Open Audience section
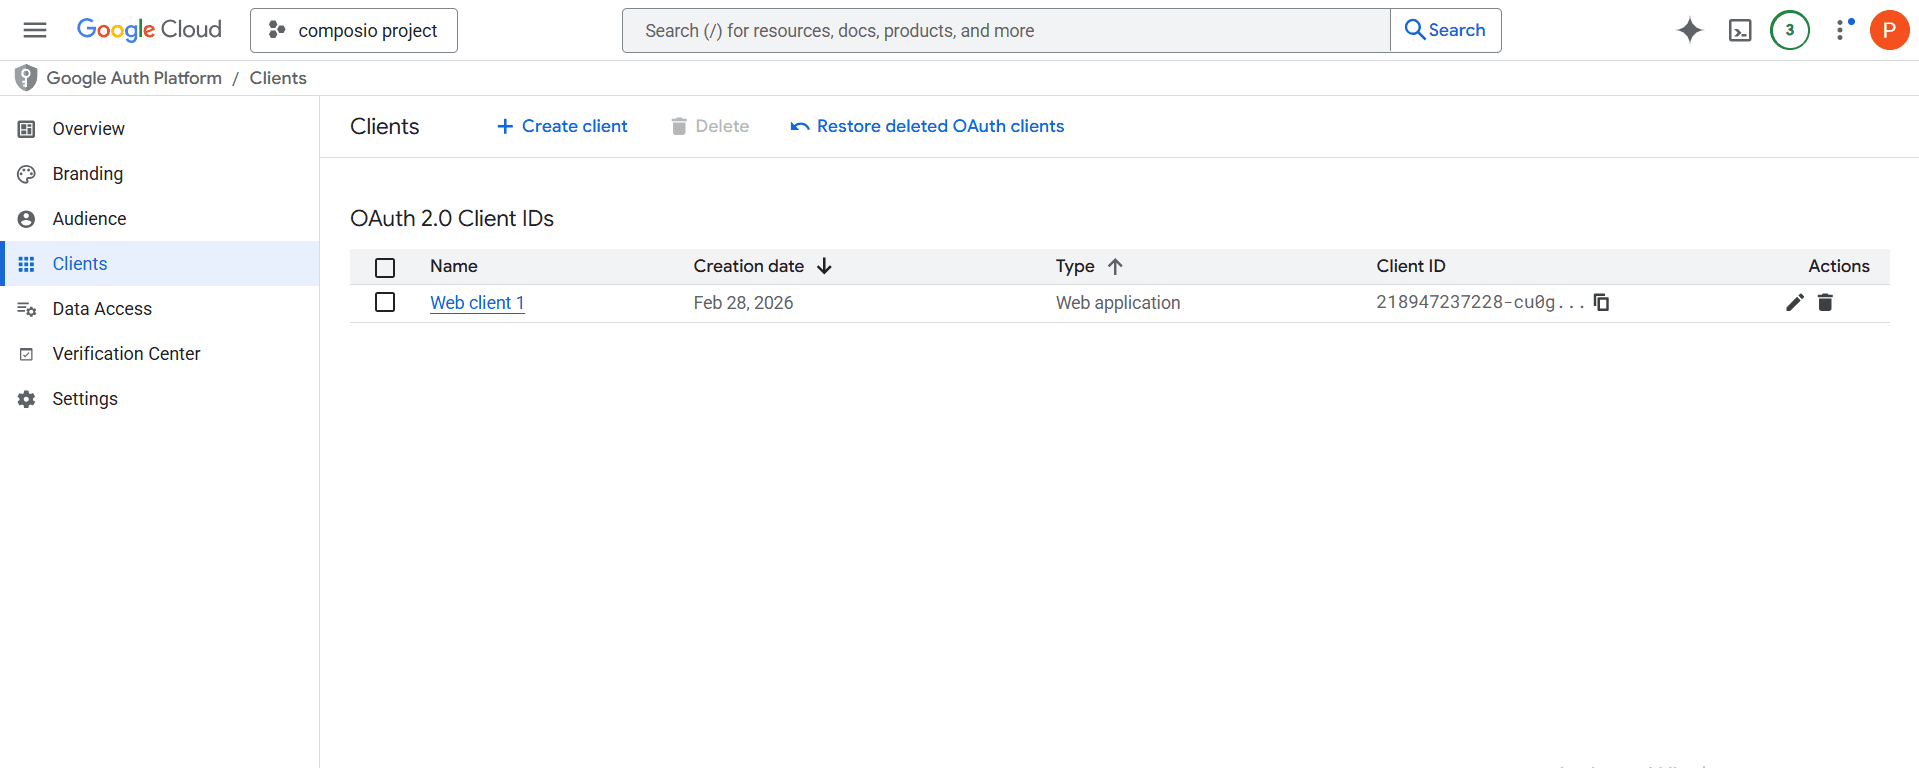 [160, 219]
